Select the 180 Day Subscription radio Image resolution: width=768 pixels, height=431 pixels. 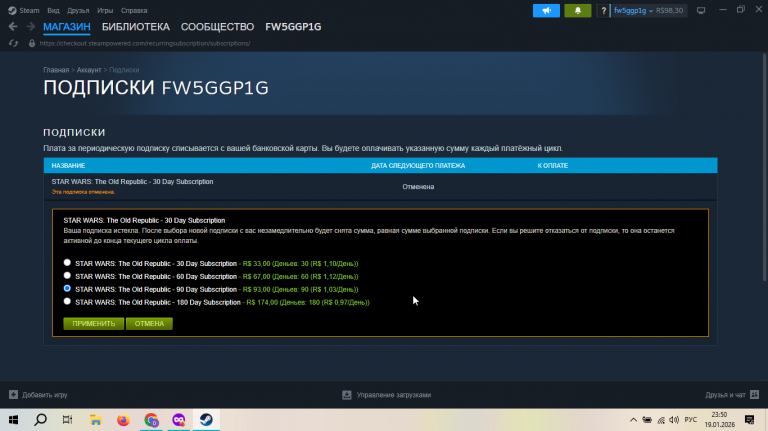67,302
